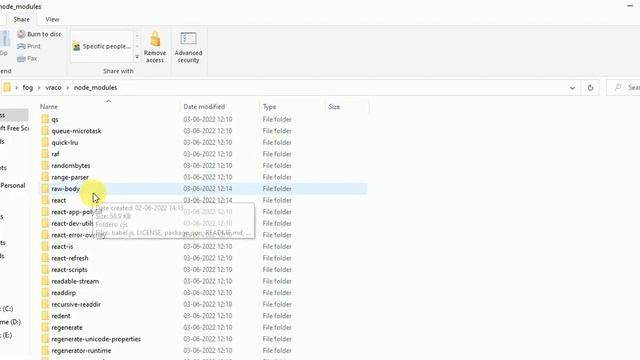Select the redent folder icon
This screenshot has height=360, width=640.
point(45,316)
